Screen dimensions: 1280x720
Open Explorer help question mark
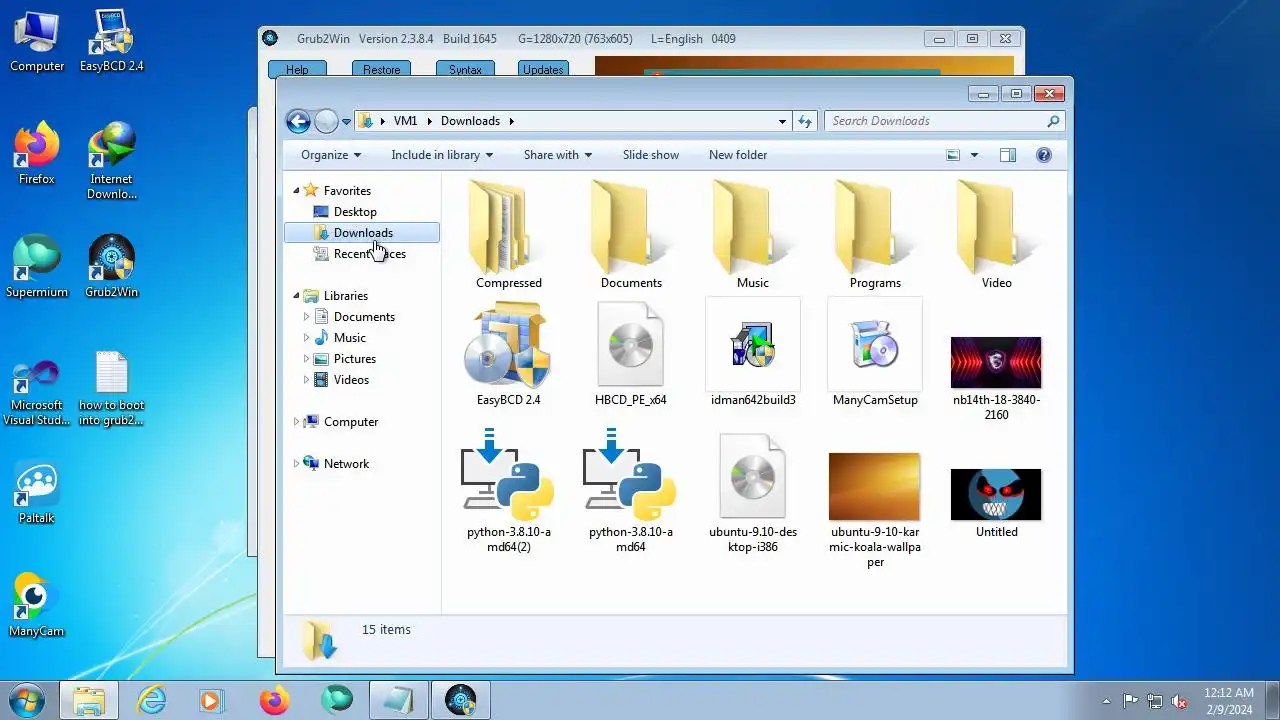(x=1044, y=155)
